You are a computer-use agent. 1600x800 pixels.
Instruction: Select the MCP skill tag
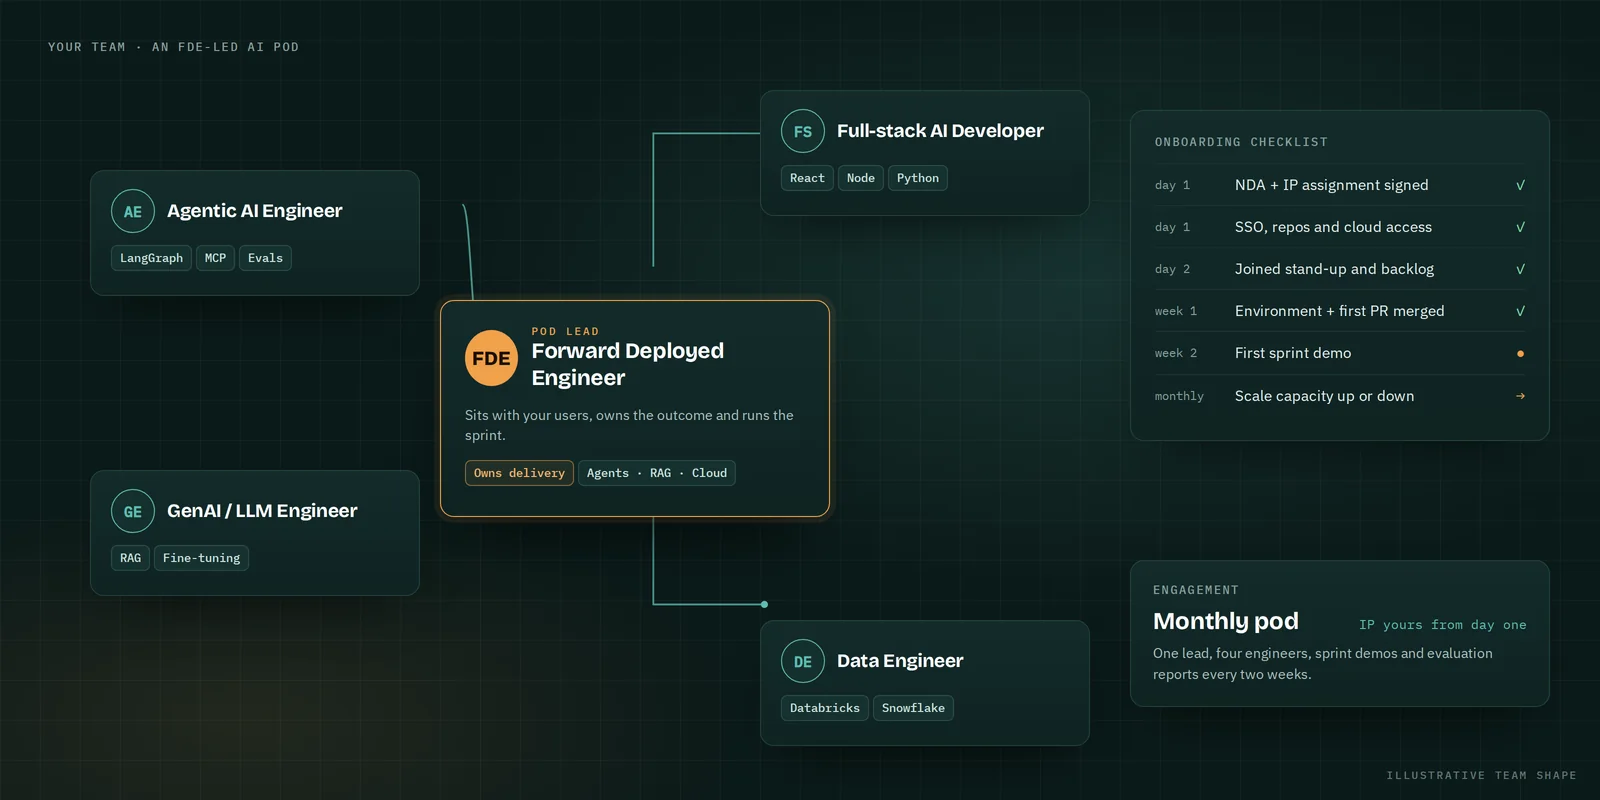pyautogui.click(x=215, y=258)
